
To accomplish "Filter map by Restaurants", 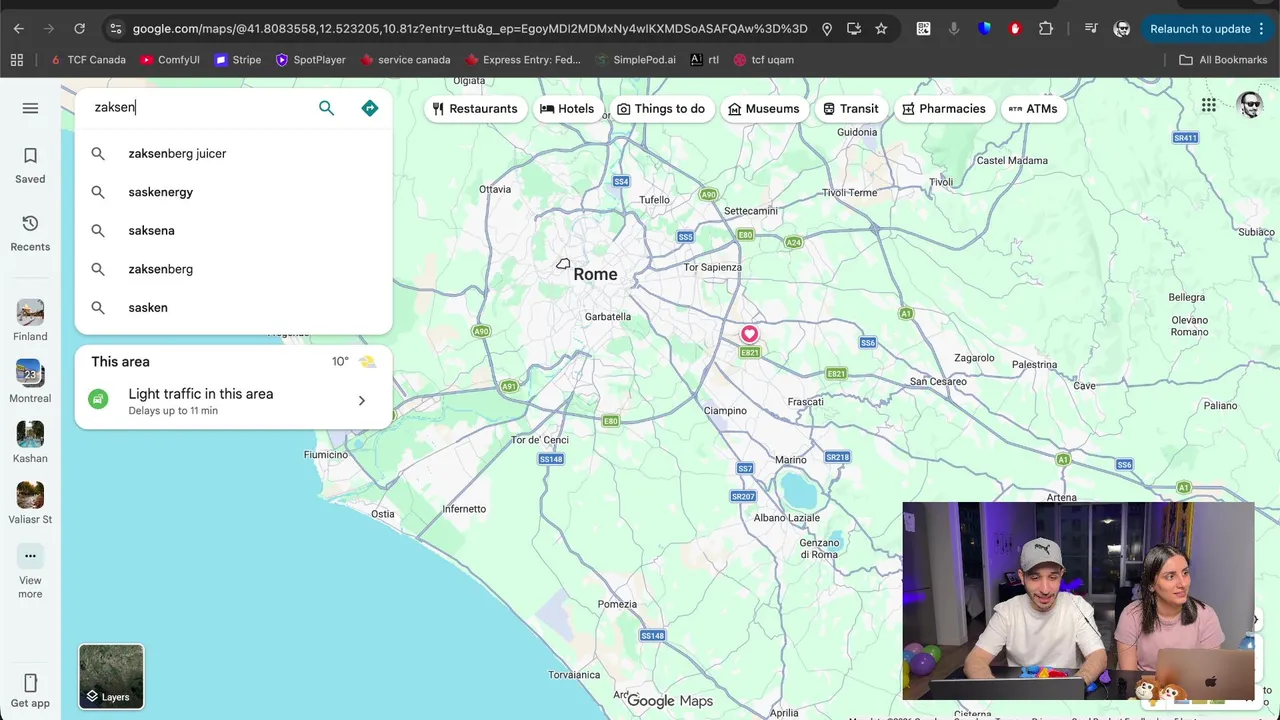I will pyautogui.click(x=474, y=109).
